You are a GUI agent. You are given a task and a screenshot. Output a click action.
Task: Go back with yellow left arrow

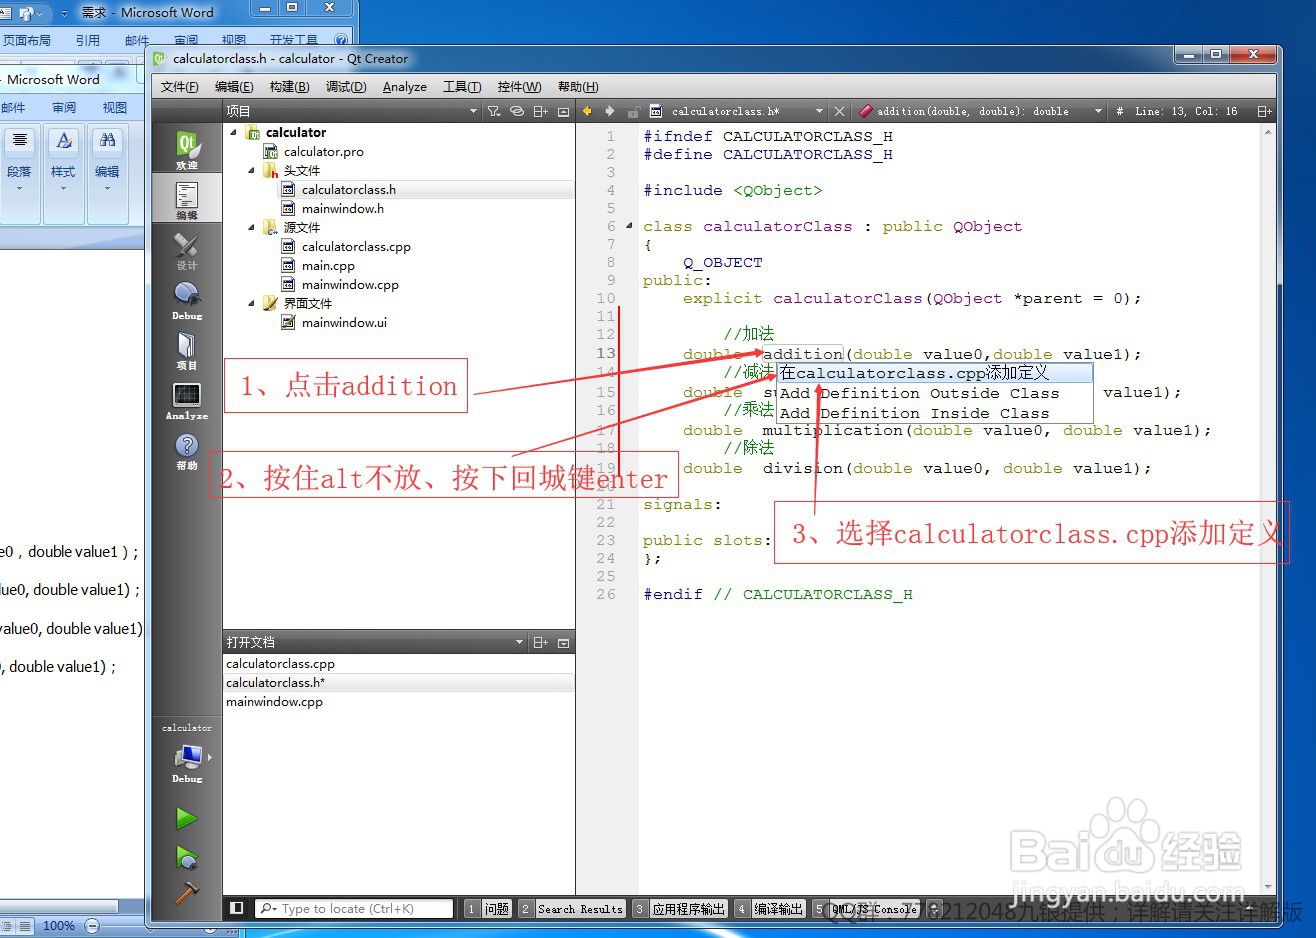click(x=587, y=111)
